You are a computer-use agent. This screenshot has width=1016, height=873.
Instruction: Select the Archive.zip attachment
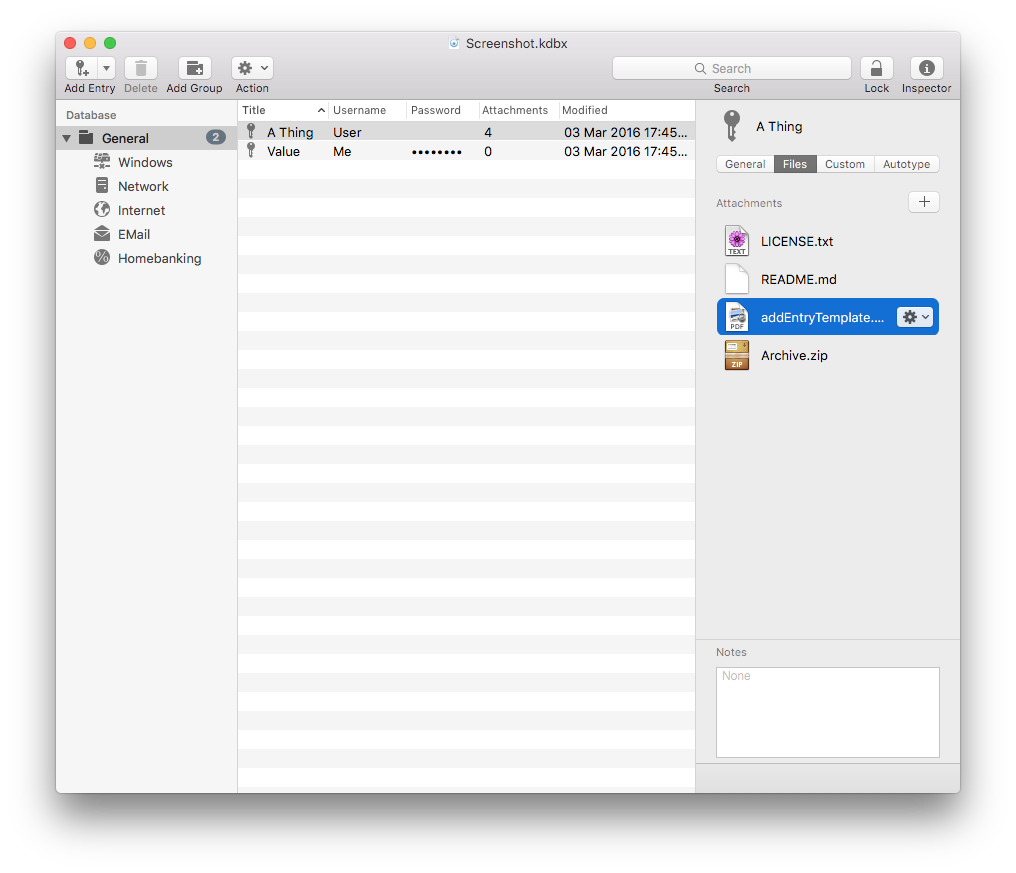pyautogui.click(x=794, y=355)
